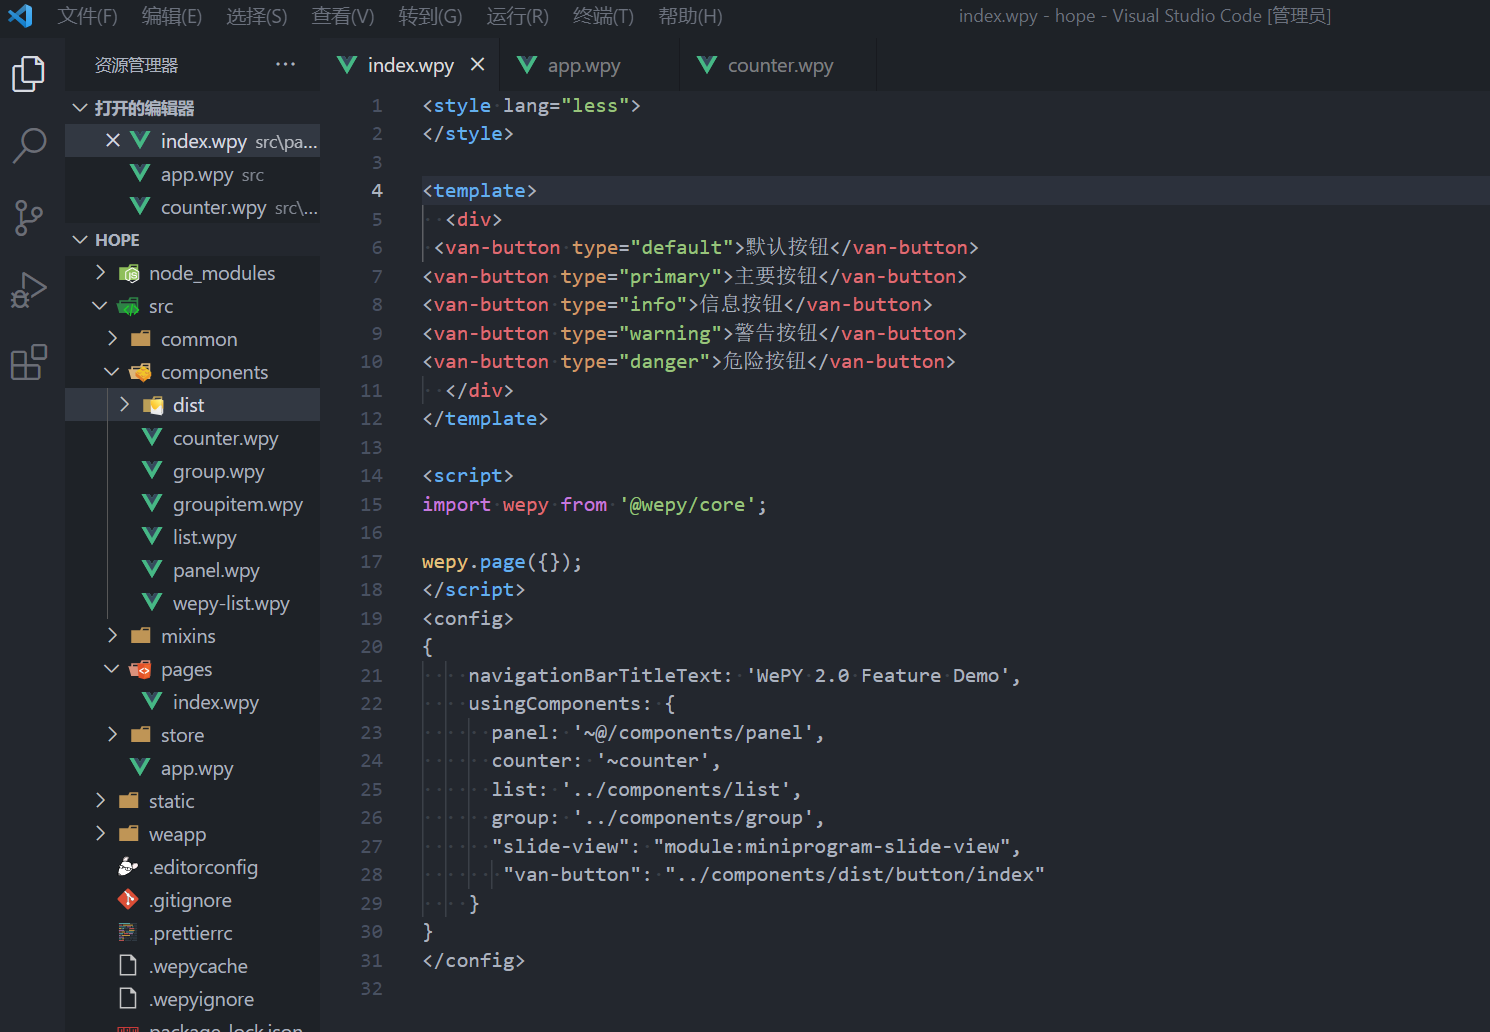Click the src folder icon
The height and width of the screenshot is (1032, 1490).
(x=129, y=306)
